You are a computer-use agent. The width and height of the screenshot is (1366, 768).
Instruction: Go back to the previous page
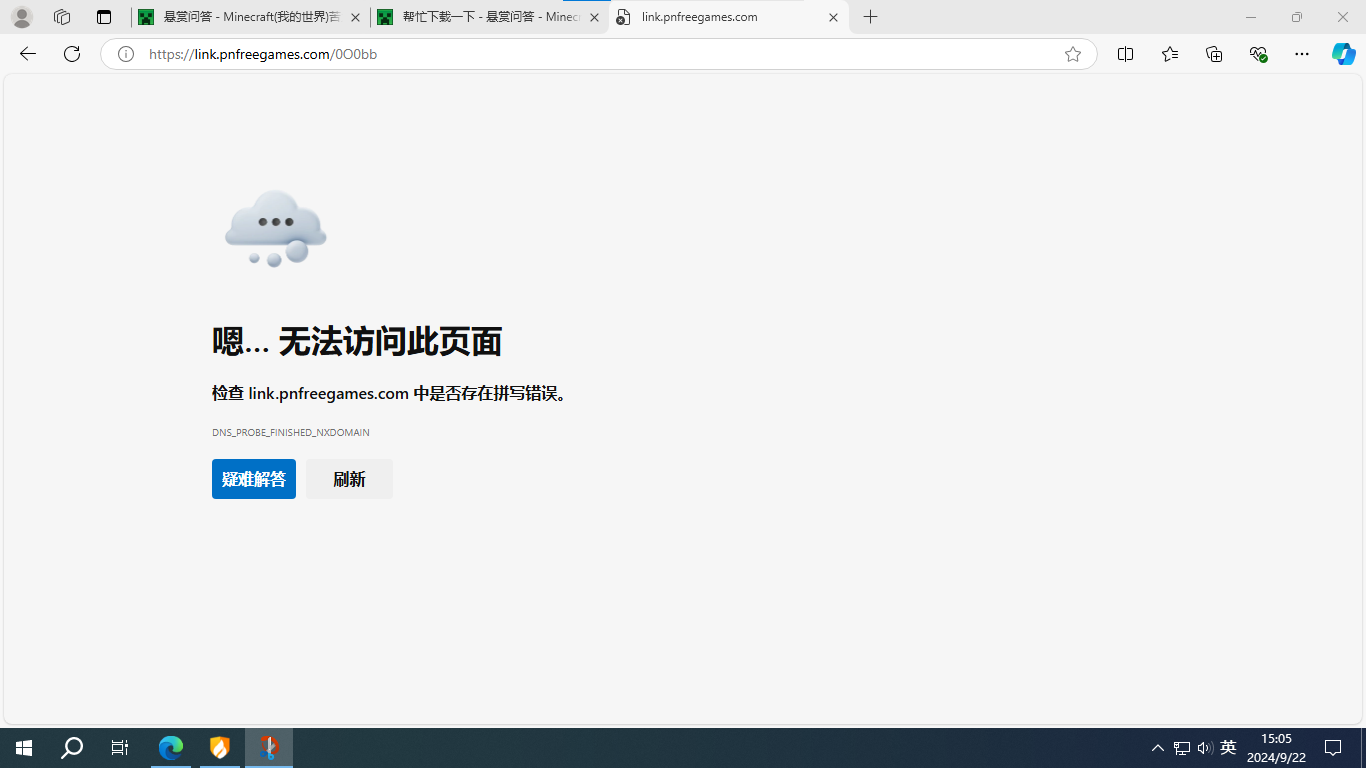[28, 54]
